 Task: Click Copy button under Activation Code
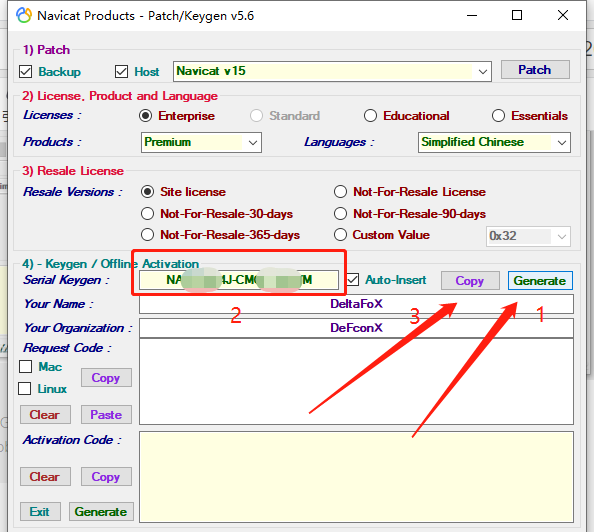106,477
